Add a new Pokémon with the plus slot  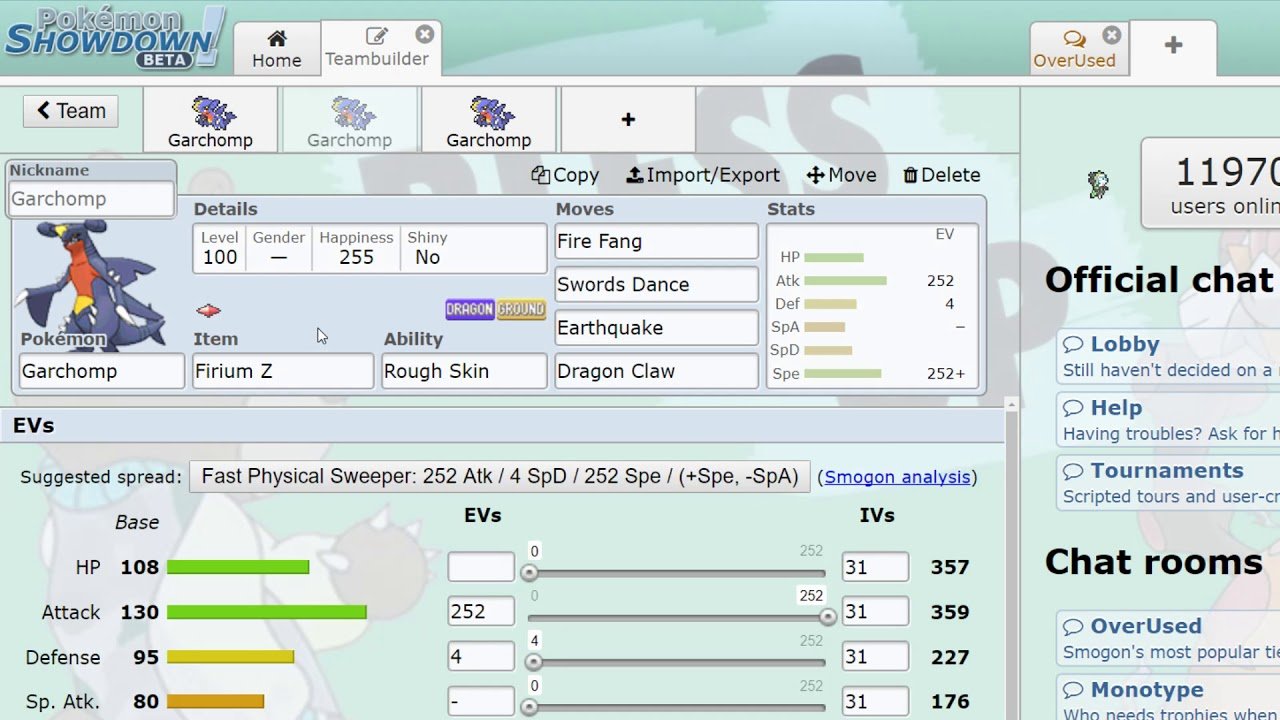coord(628,120)
